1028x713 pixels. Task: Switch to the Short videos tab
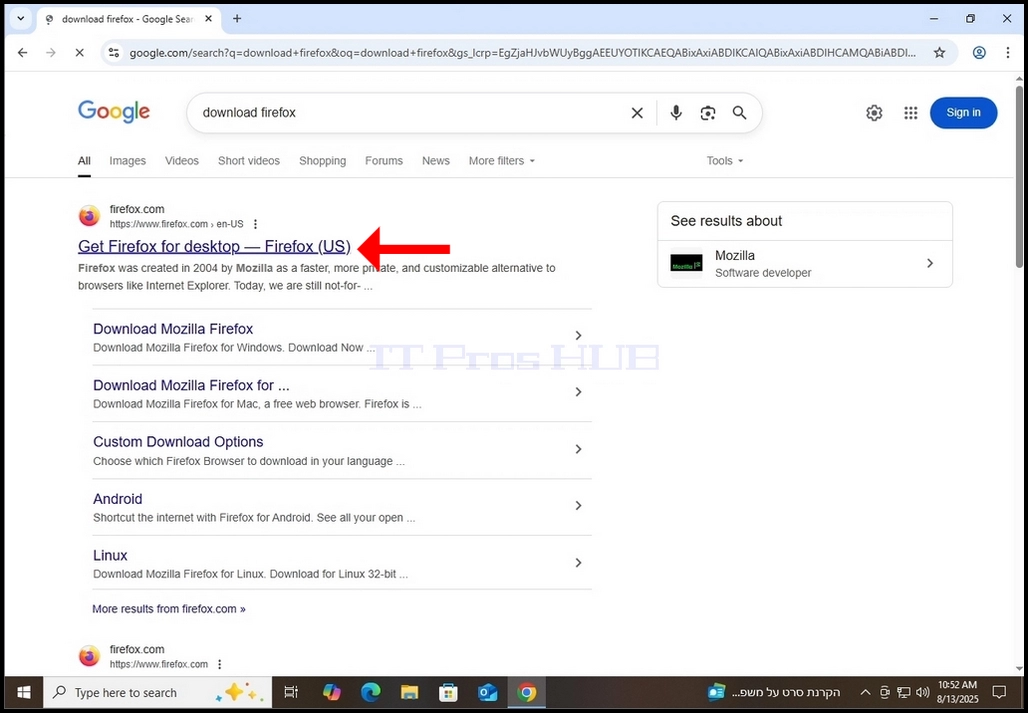(x=248, y=161)
